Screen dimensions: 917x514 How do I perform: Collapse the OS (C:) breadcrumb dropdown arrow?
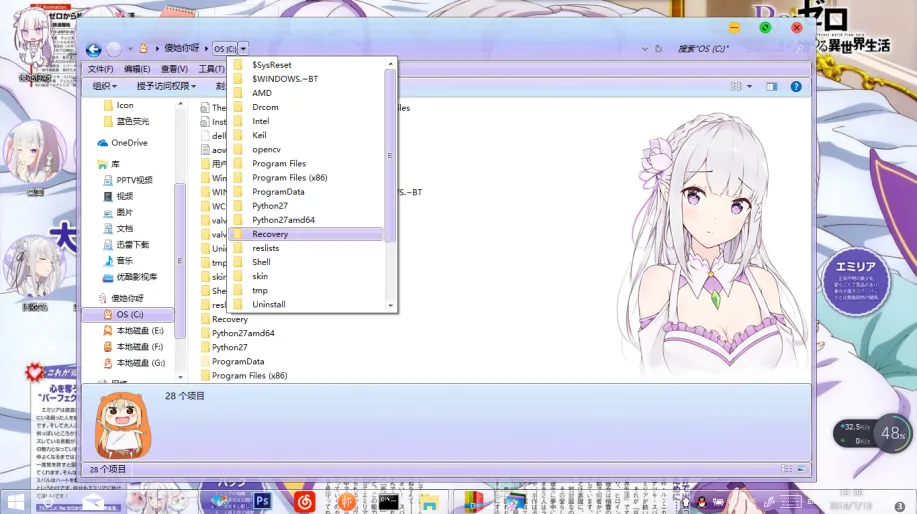(x=243, y=49)
